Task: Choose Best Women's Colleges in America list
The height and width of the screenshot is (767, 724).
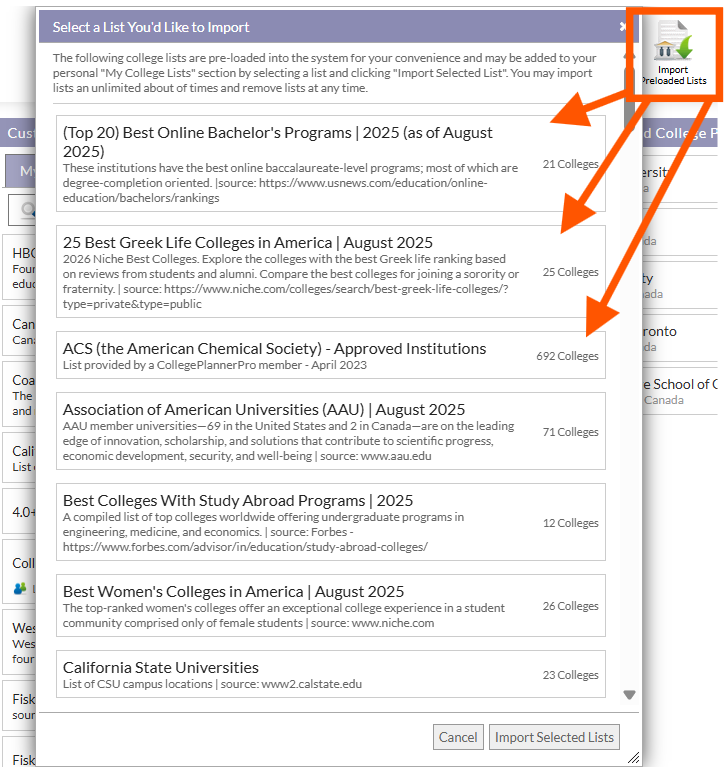Action: coord(330,605)
